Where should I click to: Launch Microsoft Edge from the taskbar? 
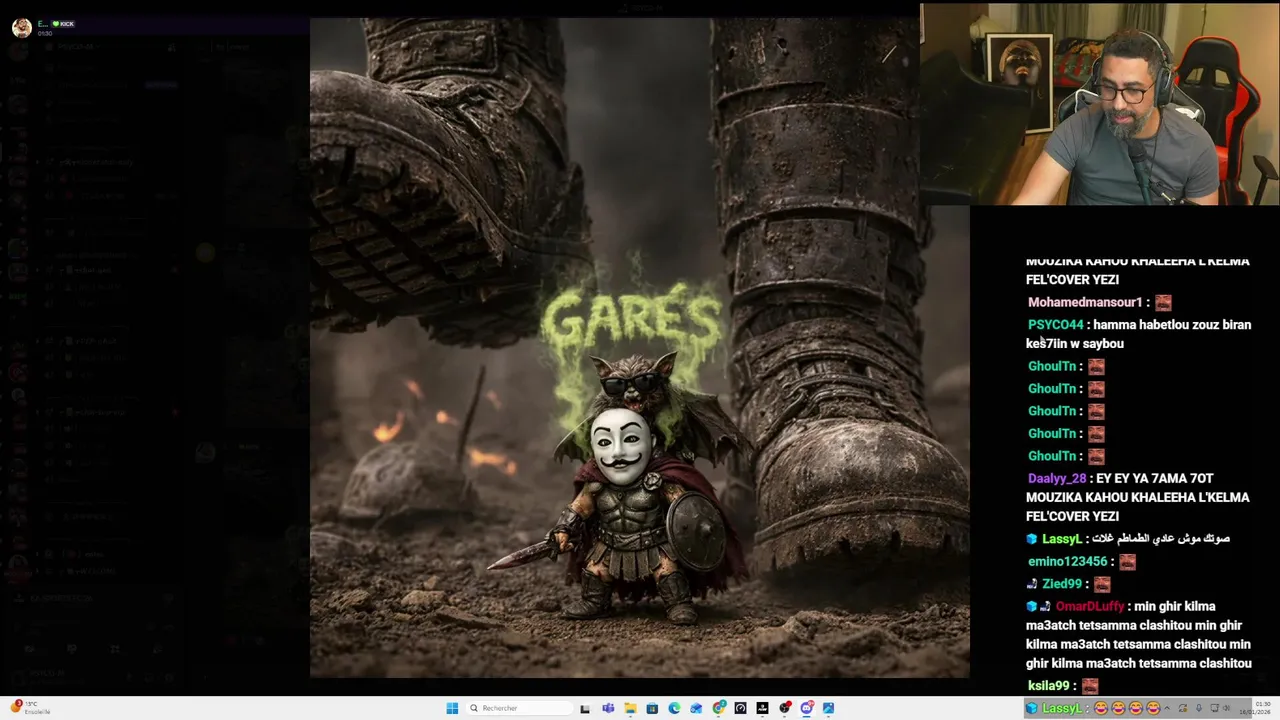click(x=674, y=708)
